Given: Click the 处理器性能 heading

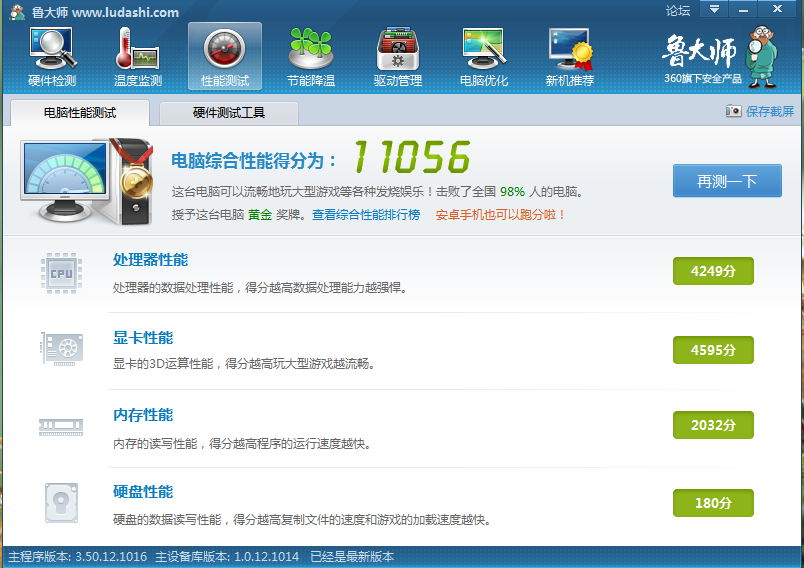Looking at the screenshot, I should [150, 260].
